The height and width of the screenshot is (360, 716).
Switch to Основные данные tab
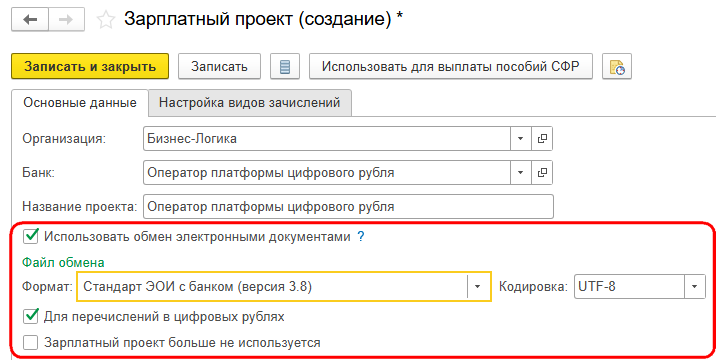80,103
